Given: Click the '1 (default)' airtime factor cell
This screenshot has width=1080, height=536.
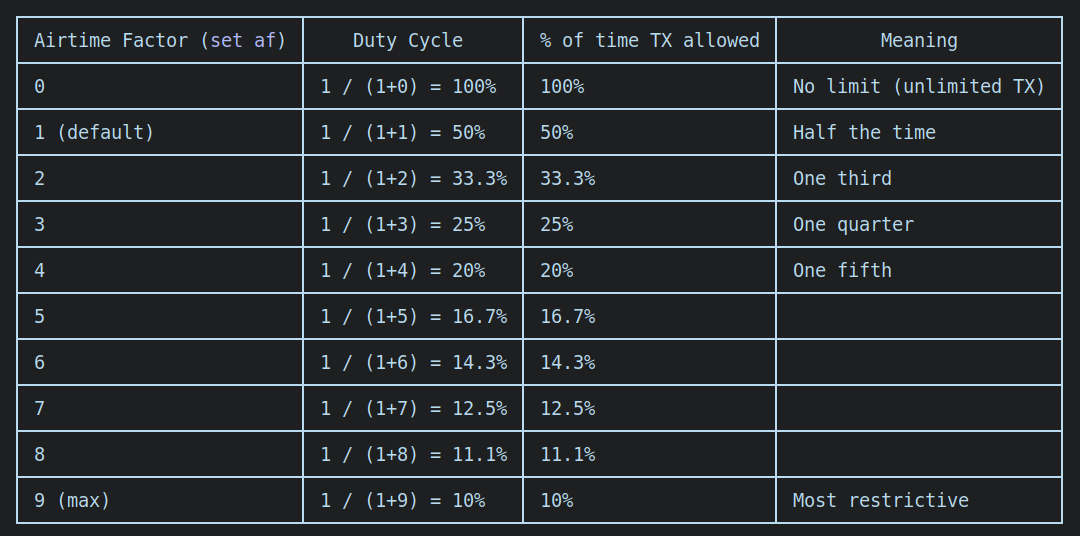Looking at the screenshot, I should 94,133.
